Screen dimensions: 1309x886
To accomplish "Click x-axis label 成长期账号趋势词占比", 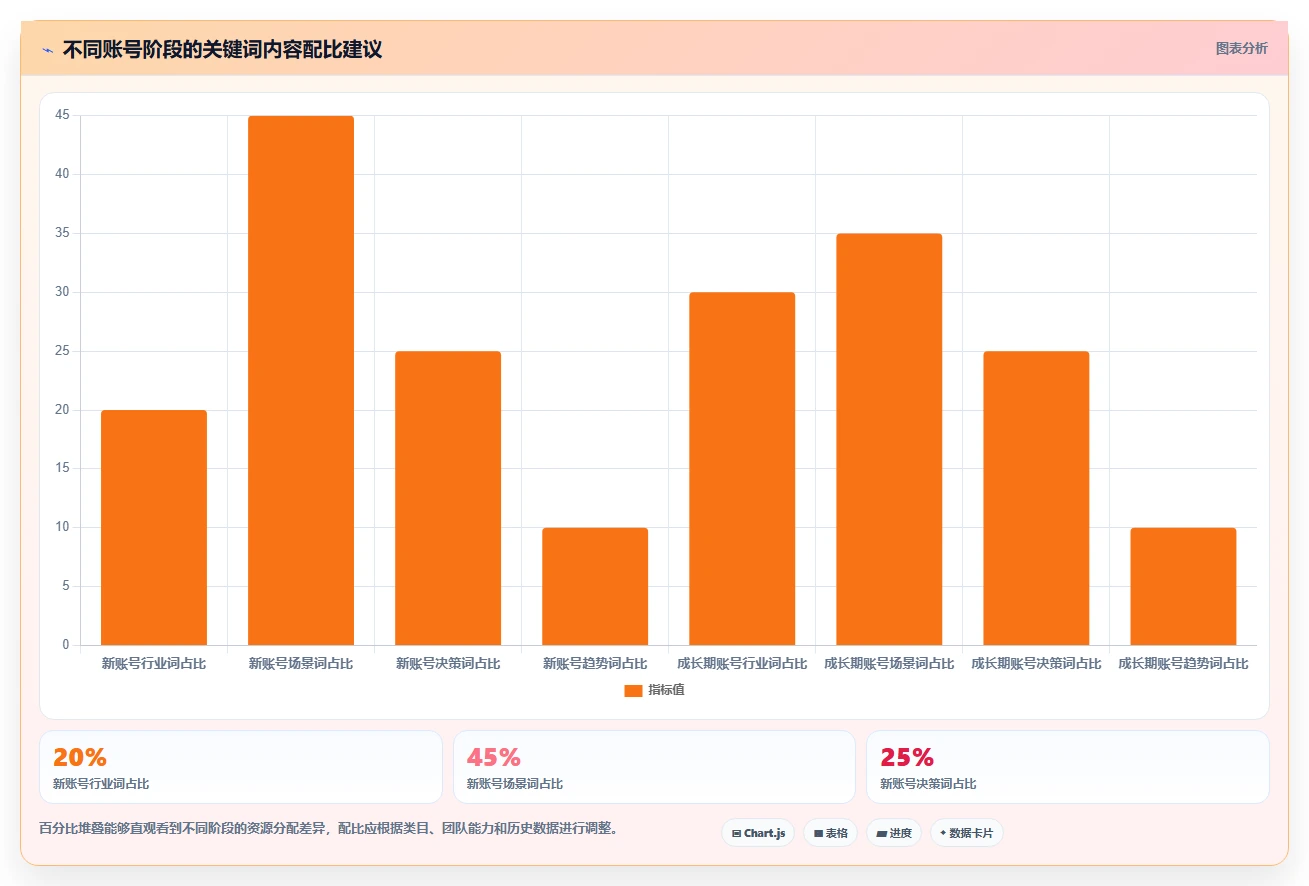I will [x=1183, y=663].
